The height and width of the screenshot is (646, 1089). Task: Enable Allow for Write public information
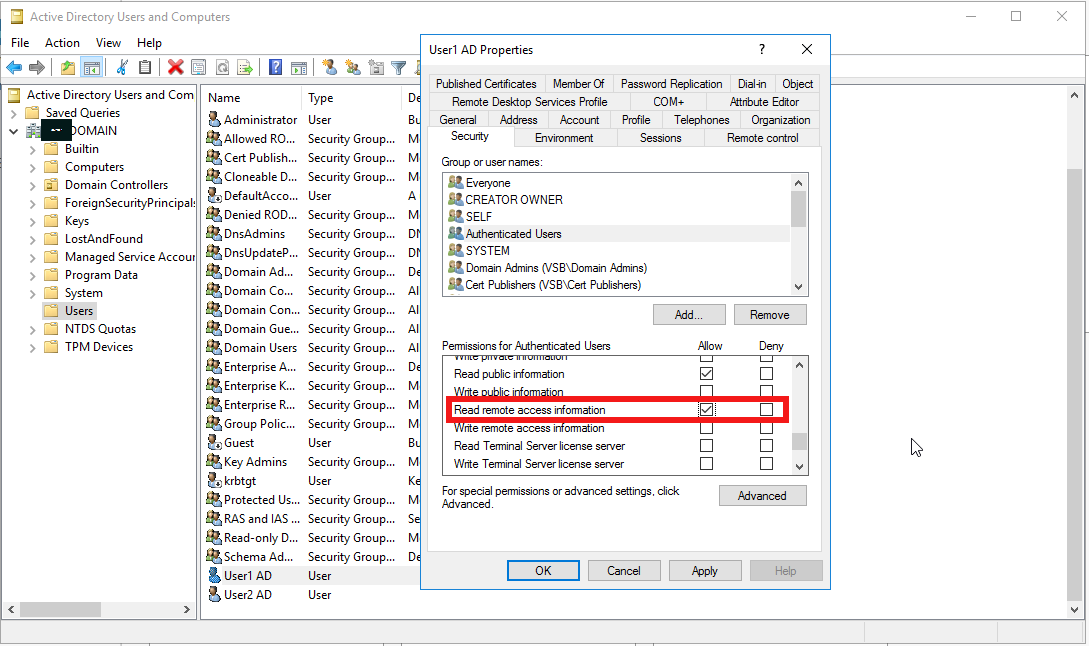coord(707,391)
